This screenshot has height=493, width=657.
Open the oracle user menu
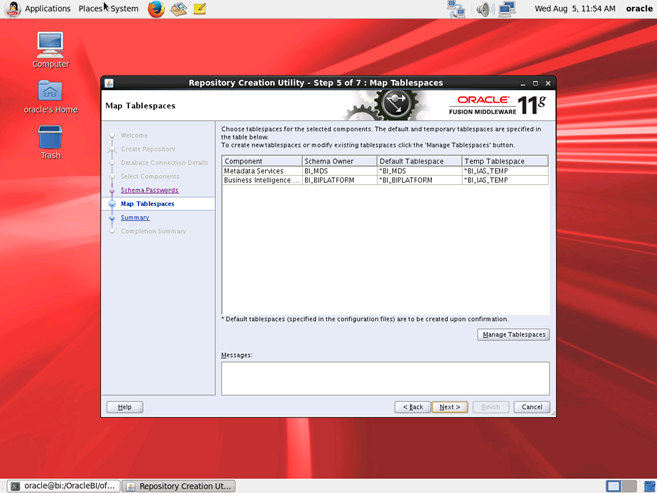(x=639, y=8)
